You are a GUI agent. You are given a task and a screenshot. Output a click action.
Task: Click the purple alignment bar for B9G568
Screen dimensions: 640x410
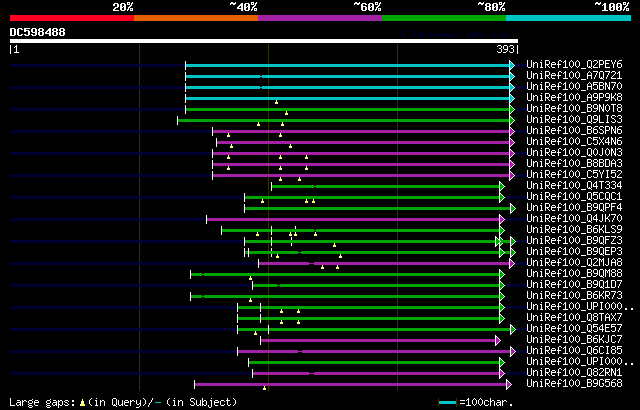350,385
